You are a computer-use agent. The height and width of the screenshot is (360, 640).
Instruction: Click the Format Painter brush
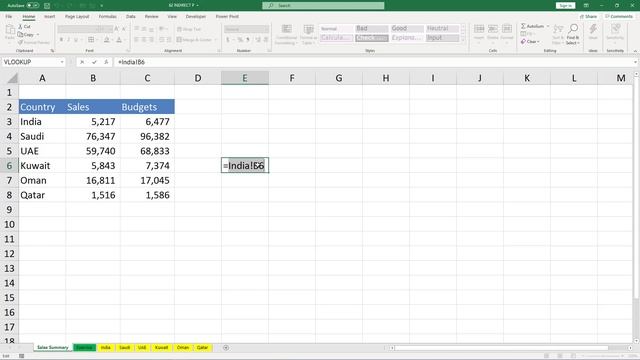[x=20, y=42]
